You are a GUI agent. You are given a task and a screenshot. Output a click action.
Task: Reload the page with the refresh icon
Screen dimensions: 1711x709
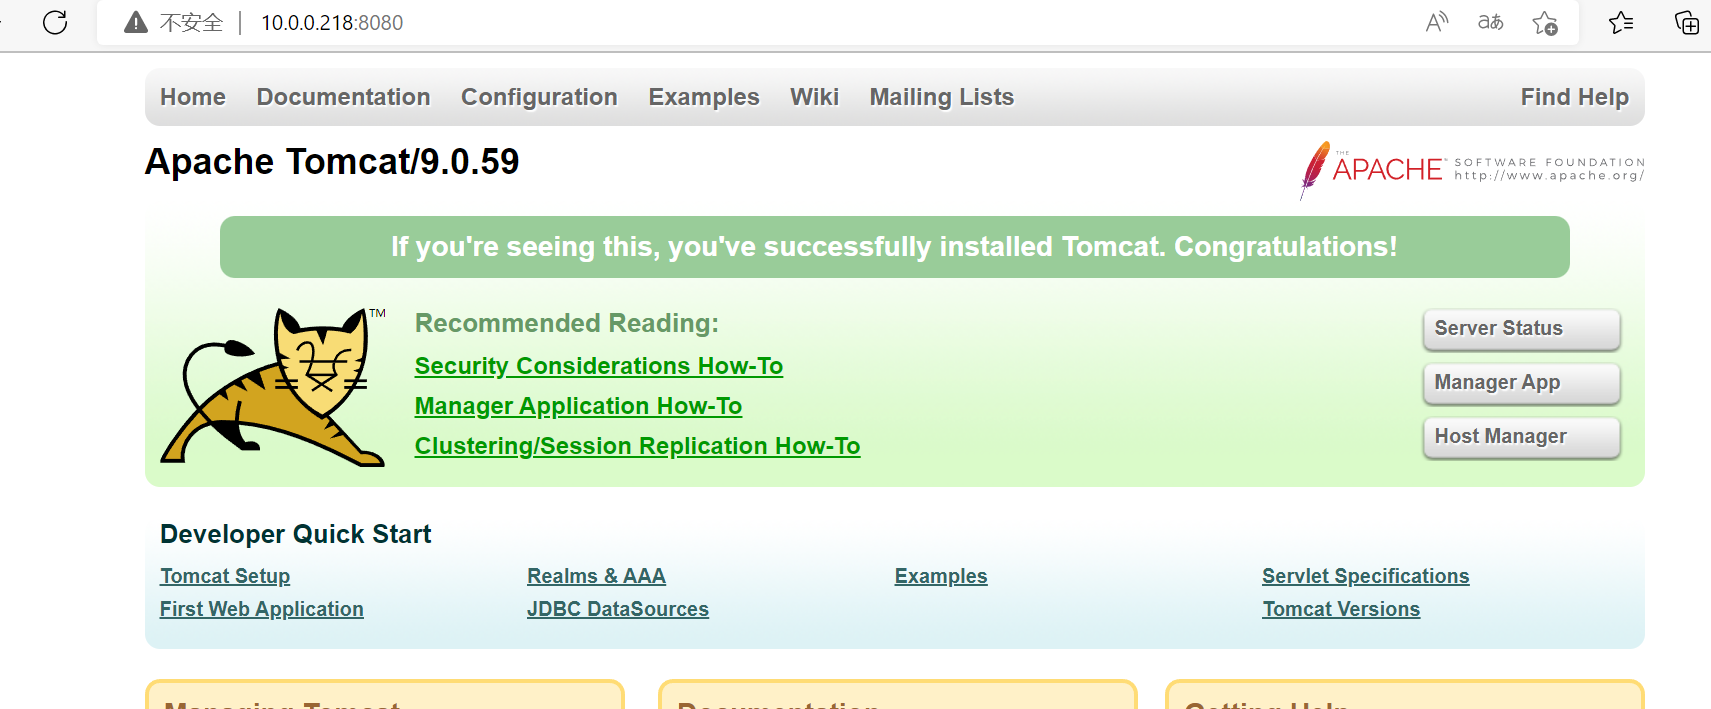point(55,22)
